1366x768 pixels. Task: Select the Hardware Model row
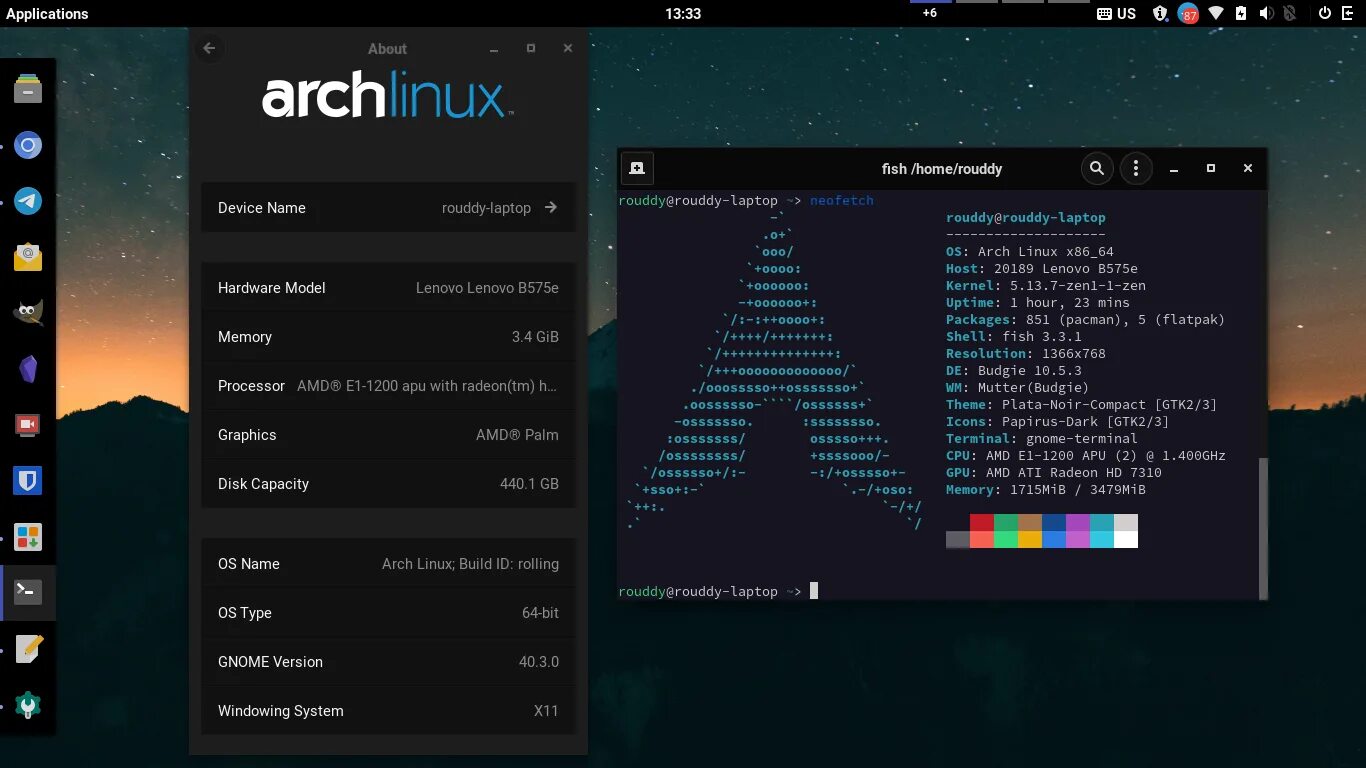point(388,287)
